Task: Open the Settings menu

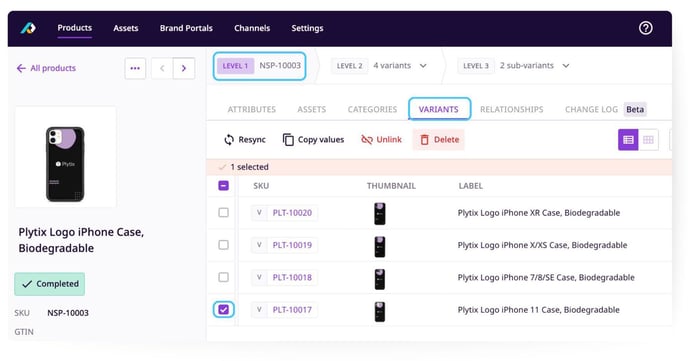Action: [307, 28]
